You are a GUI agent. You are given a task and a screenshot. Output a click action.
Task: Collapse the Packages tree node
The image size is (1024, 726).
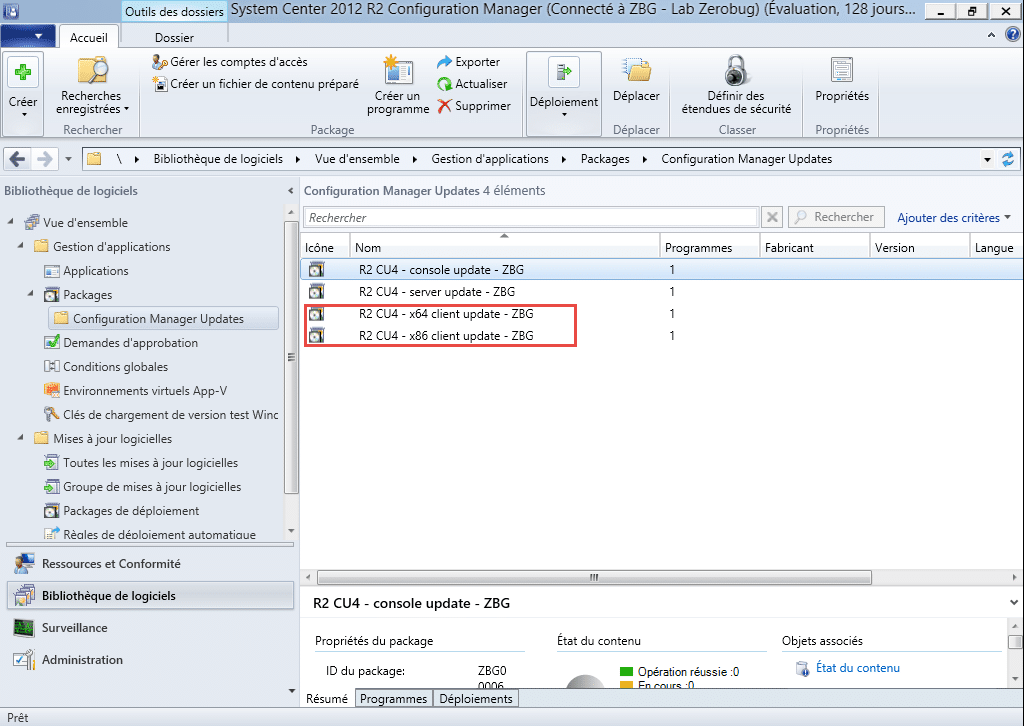(x=31, y=294)
